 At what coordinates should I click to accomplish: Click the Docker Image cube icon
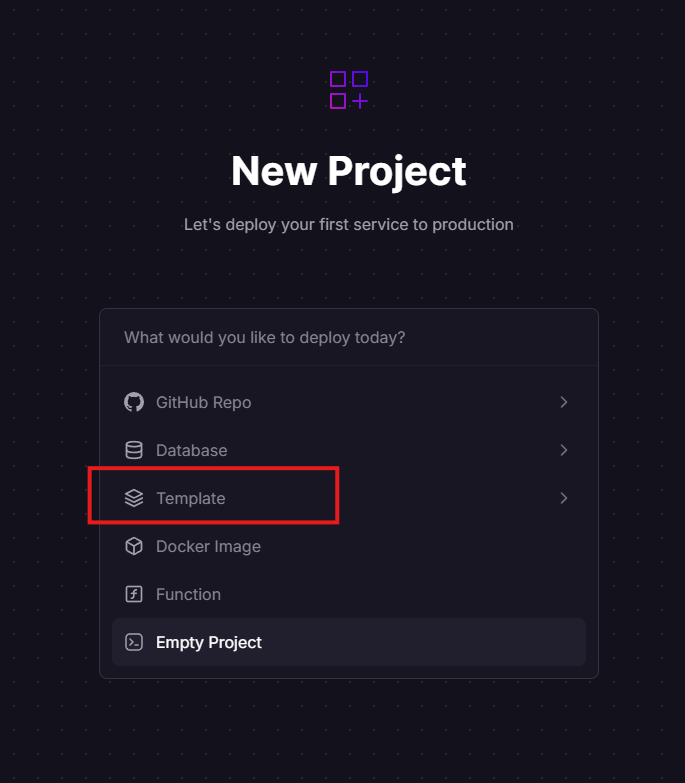134,546
